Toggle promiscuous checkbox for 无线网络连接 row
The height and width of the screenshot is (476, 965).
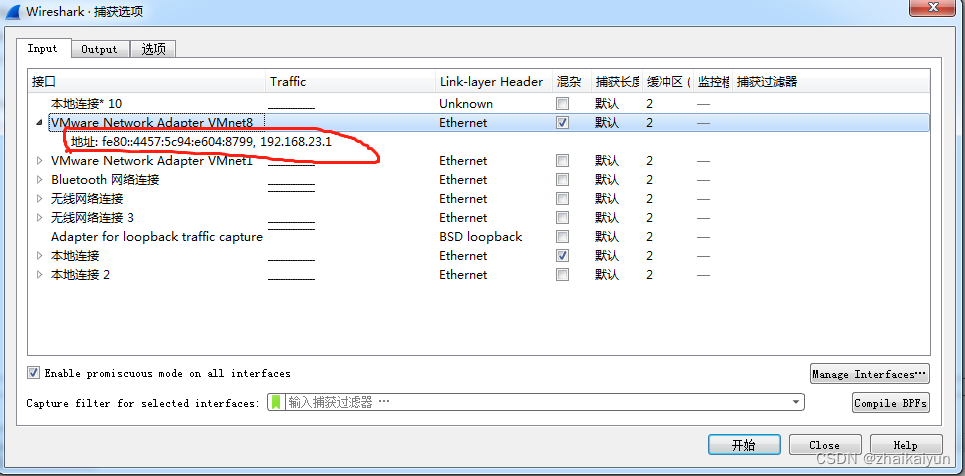pos(562,199)
